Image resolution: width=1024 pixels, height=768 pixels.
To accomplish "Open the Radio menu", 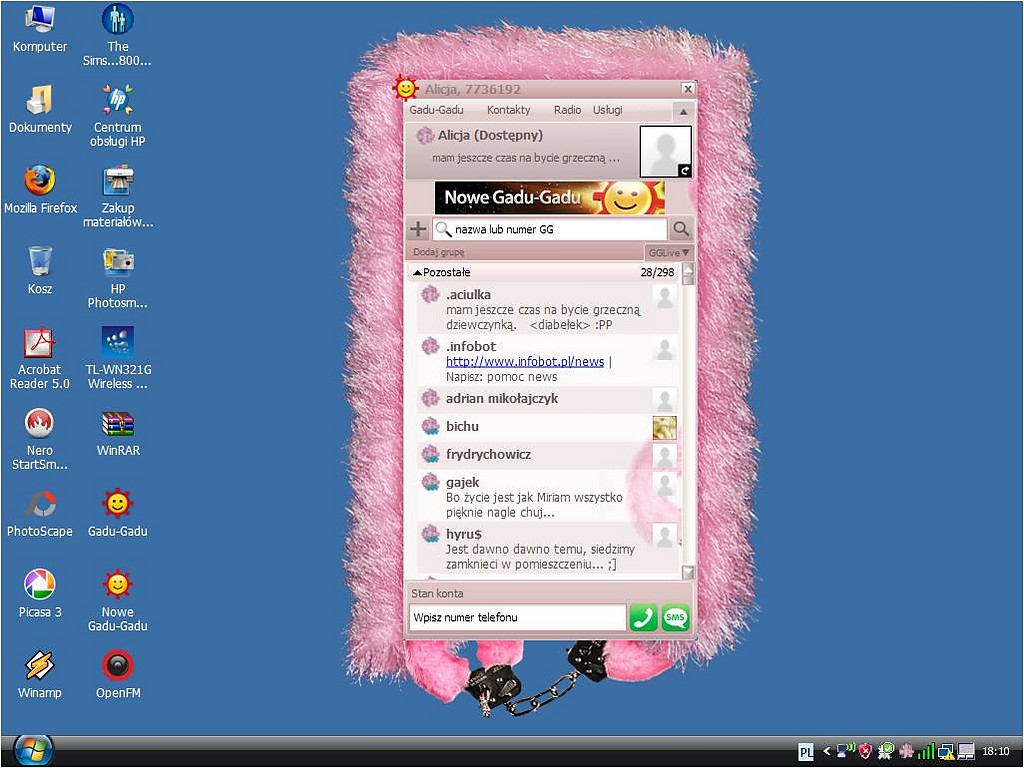I will (568, 110).
